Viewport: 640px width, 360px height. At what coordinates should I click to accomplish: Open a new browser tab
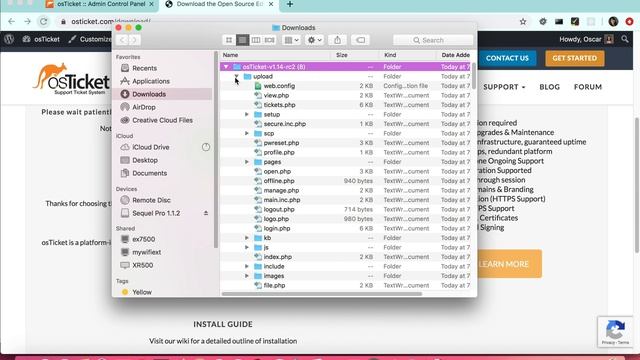(x=290, y=4)
